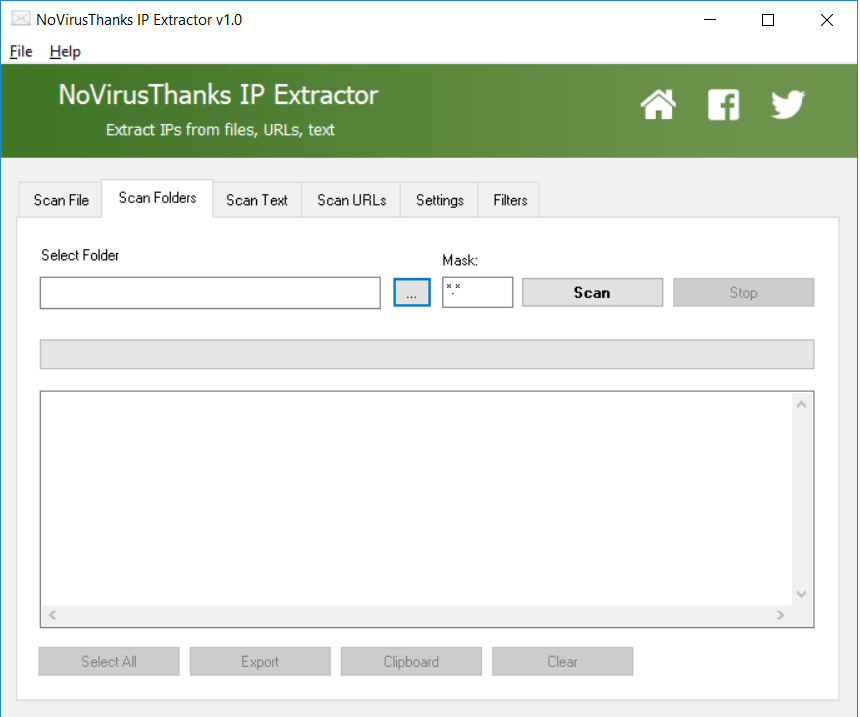This screenshot has height=717, width=860.
Task: Click inside the results list area
Action: pyautogui.click(x=417, y=499)
